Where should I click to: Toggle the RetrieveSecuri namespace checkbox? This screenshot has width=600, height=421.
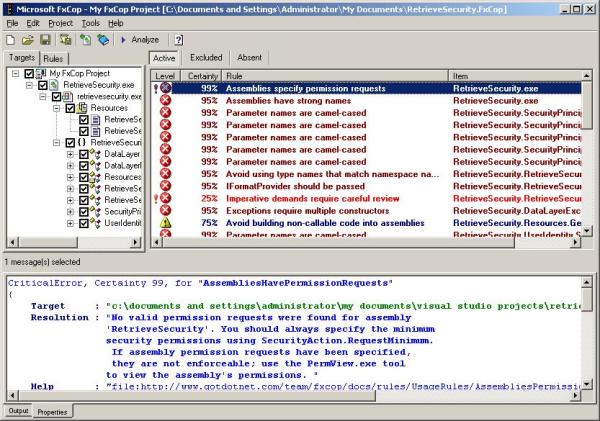pyautogui.click(x=70, y=143)
